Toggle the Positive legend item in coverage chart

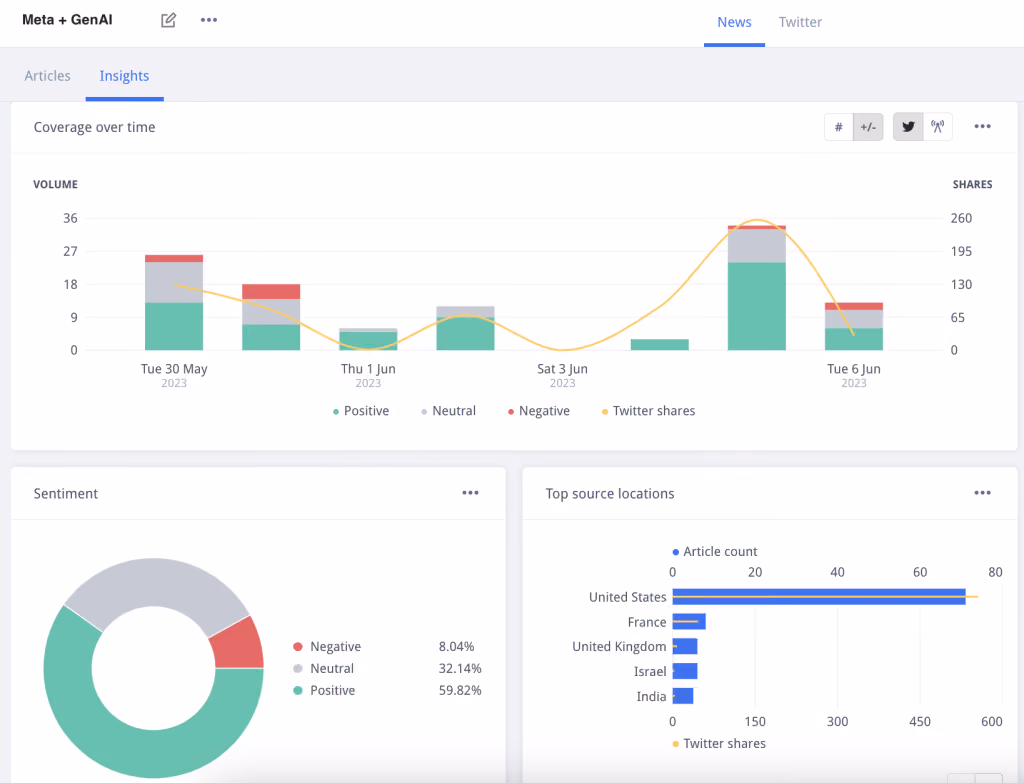pyautogui.click(x=360, y=411)
